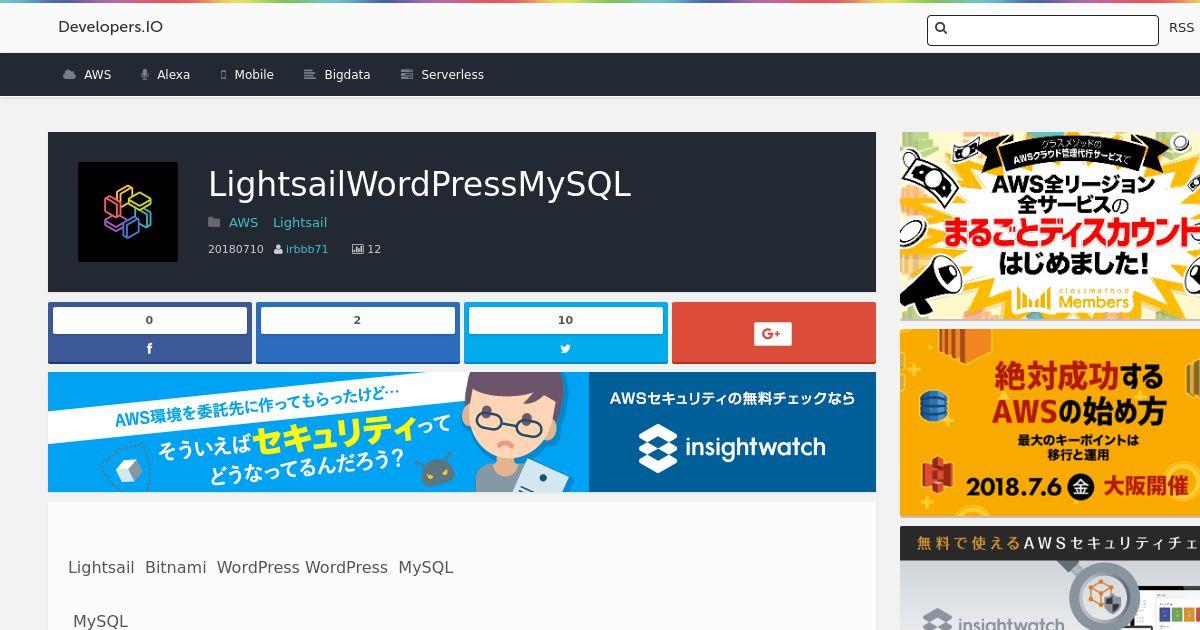1200x630 pixels.
Task: Click the folder category icon
Action: [214, 223]
